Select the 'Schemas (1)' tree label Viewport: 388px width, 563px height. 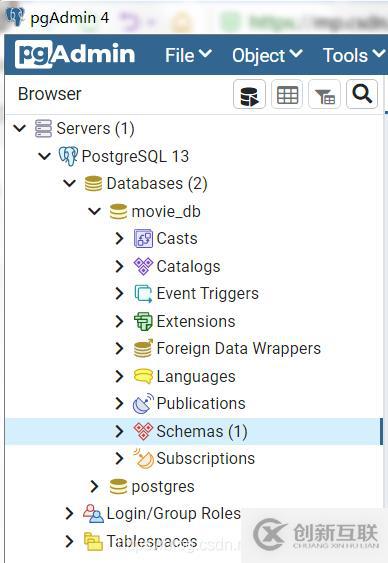[202, 431]
